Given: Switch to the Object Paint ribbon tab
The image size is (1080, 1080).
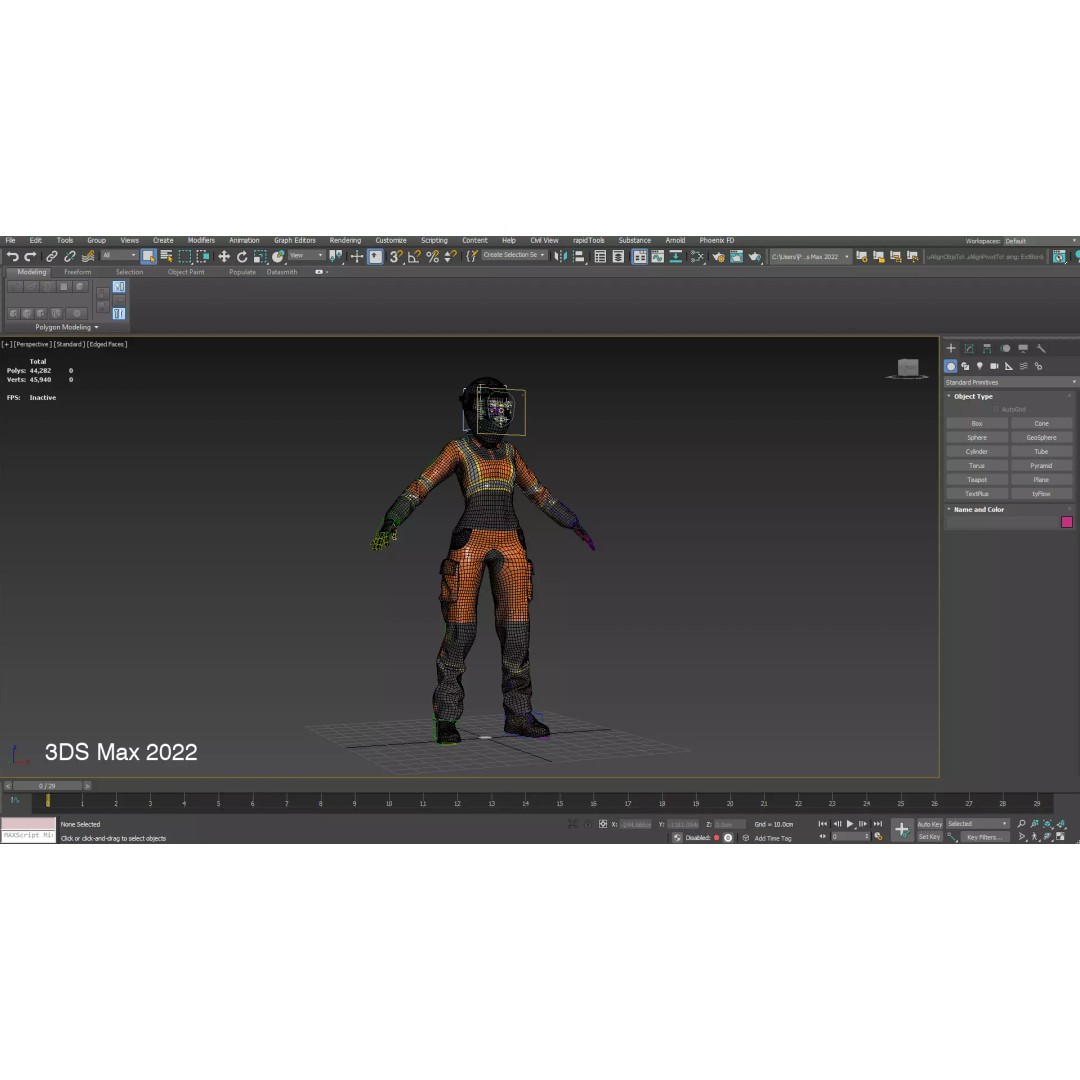Looking at the screenshot, I should pos(186,272).
